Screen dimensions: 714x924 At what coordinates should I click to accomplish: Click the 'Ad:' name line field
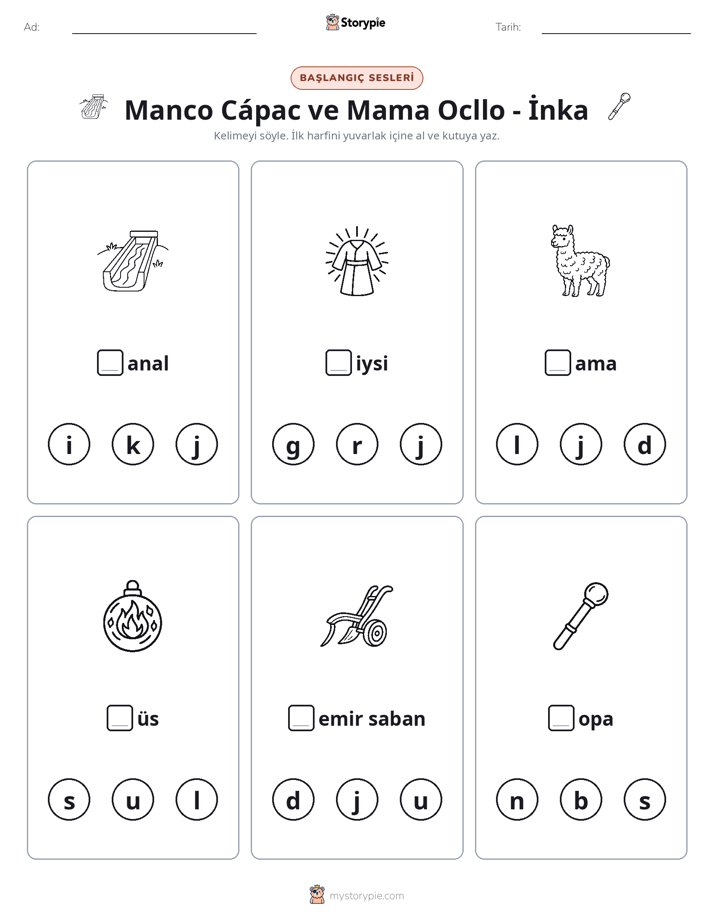click(x=164, y=28)
